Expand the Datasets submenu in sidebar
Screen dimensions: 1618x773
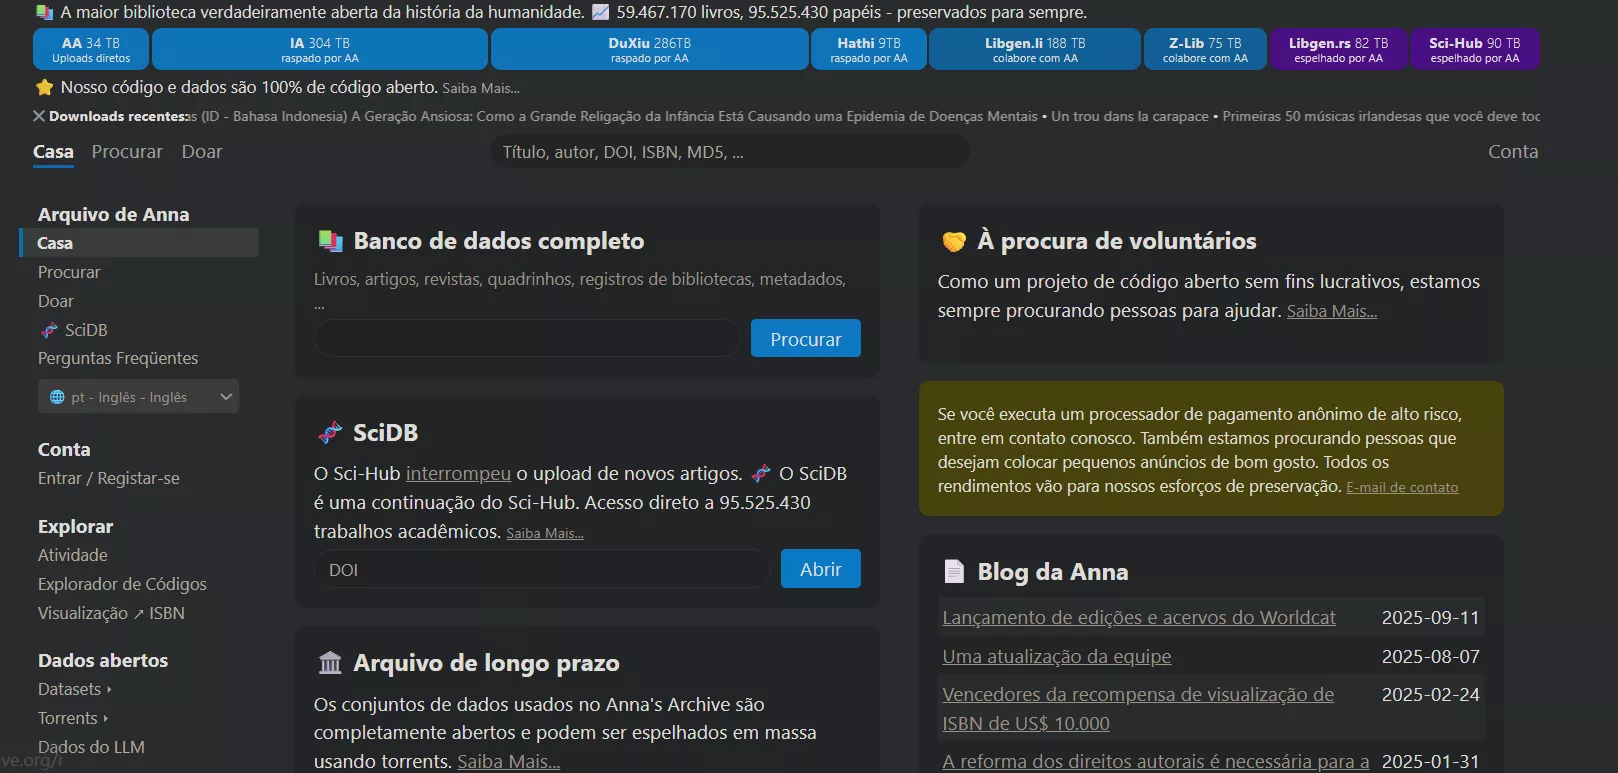coord(75,689)
